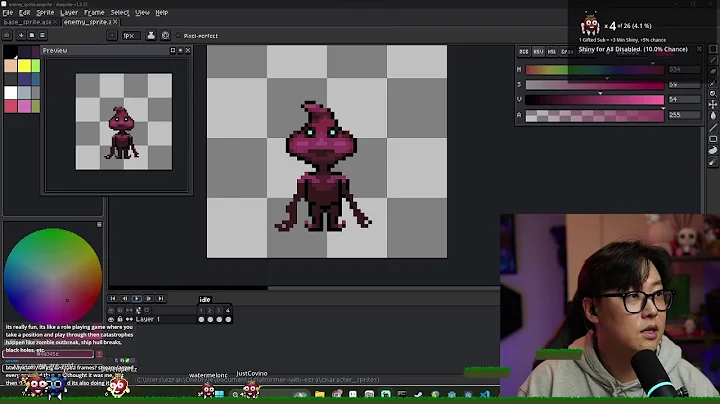
Task: Switch color sliders to Gray mode
Action: coord(567,52)
